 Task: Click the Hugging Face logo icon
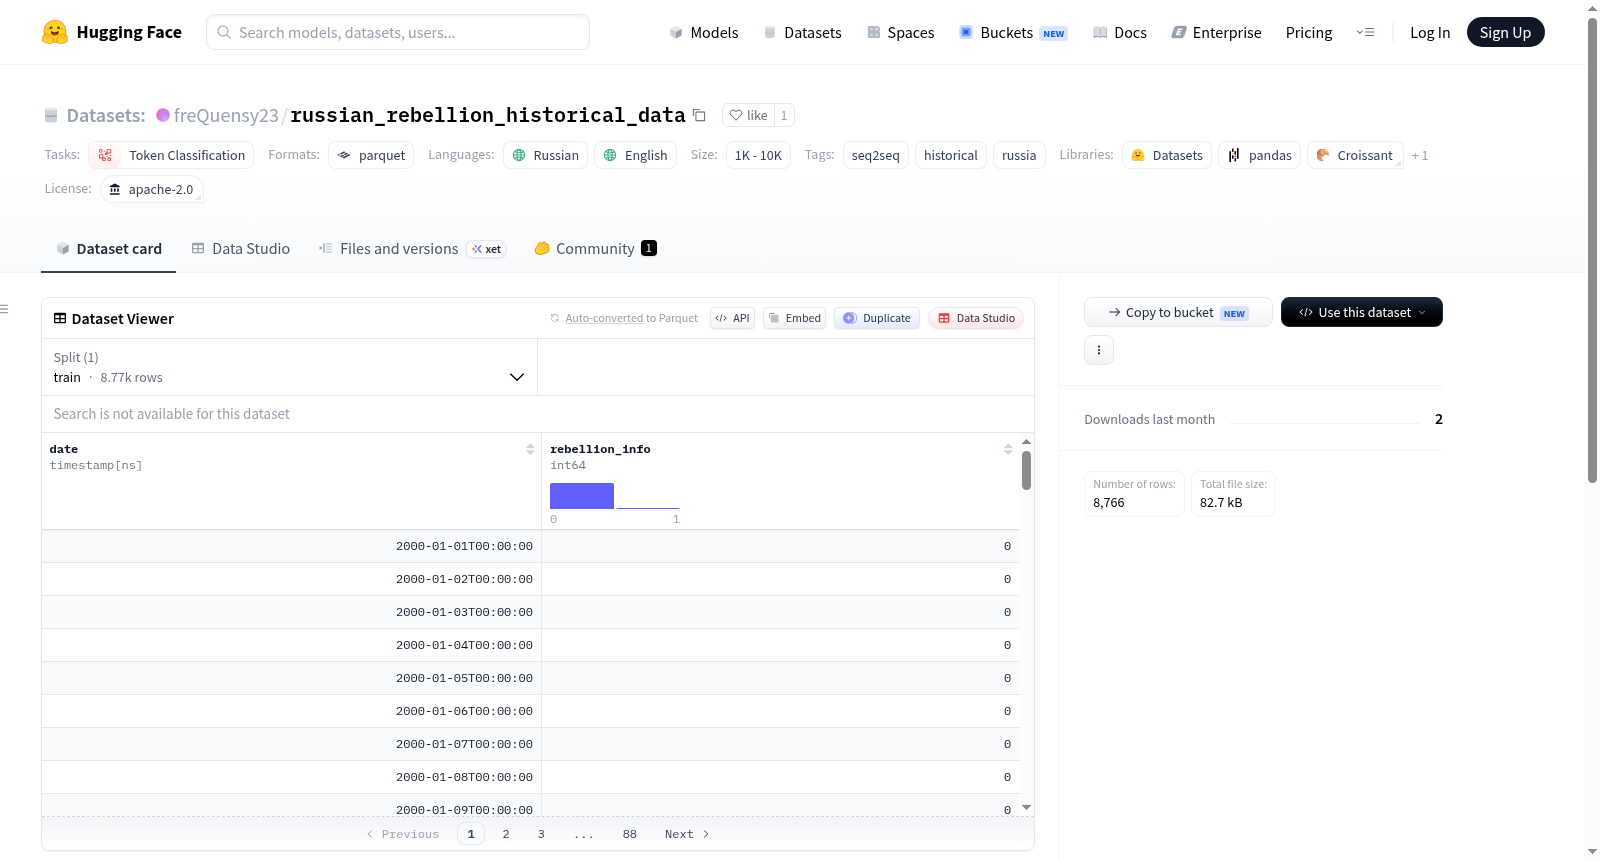coord(55,32)
